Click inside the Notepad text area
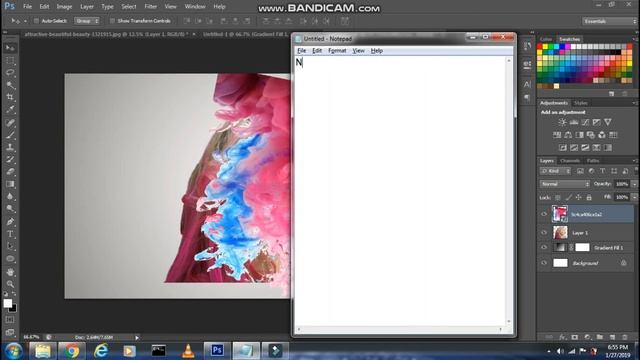Screen dimensions: 640x360 coord(400,191)
